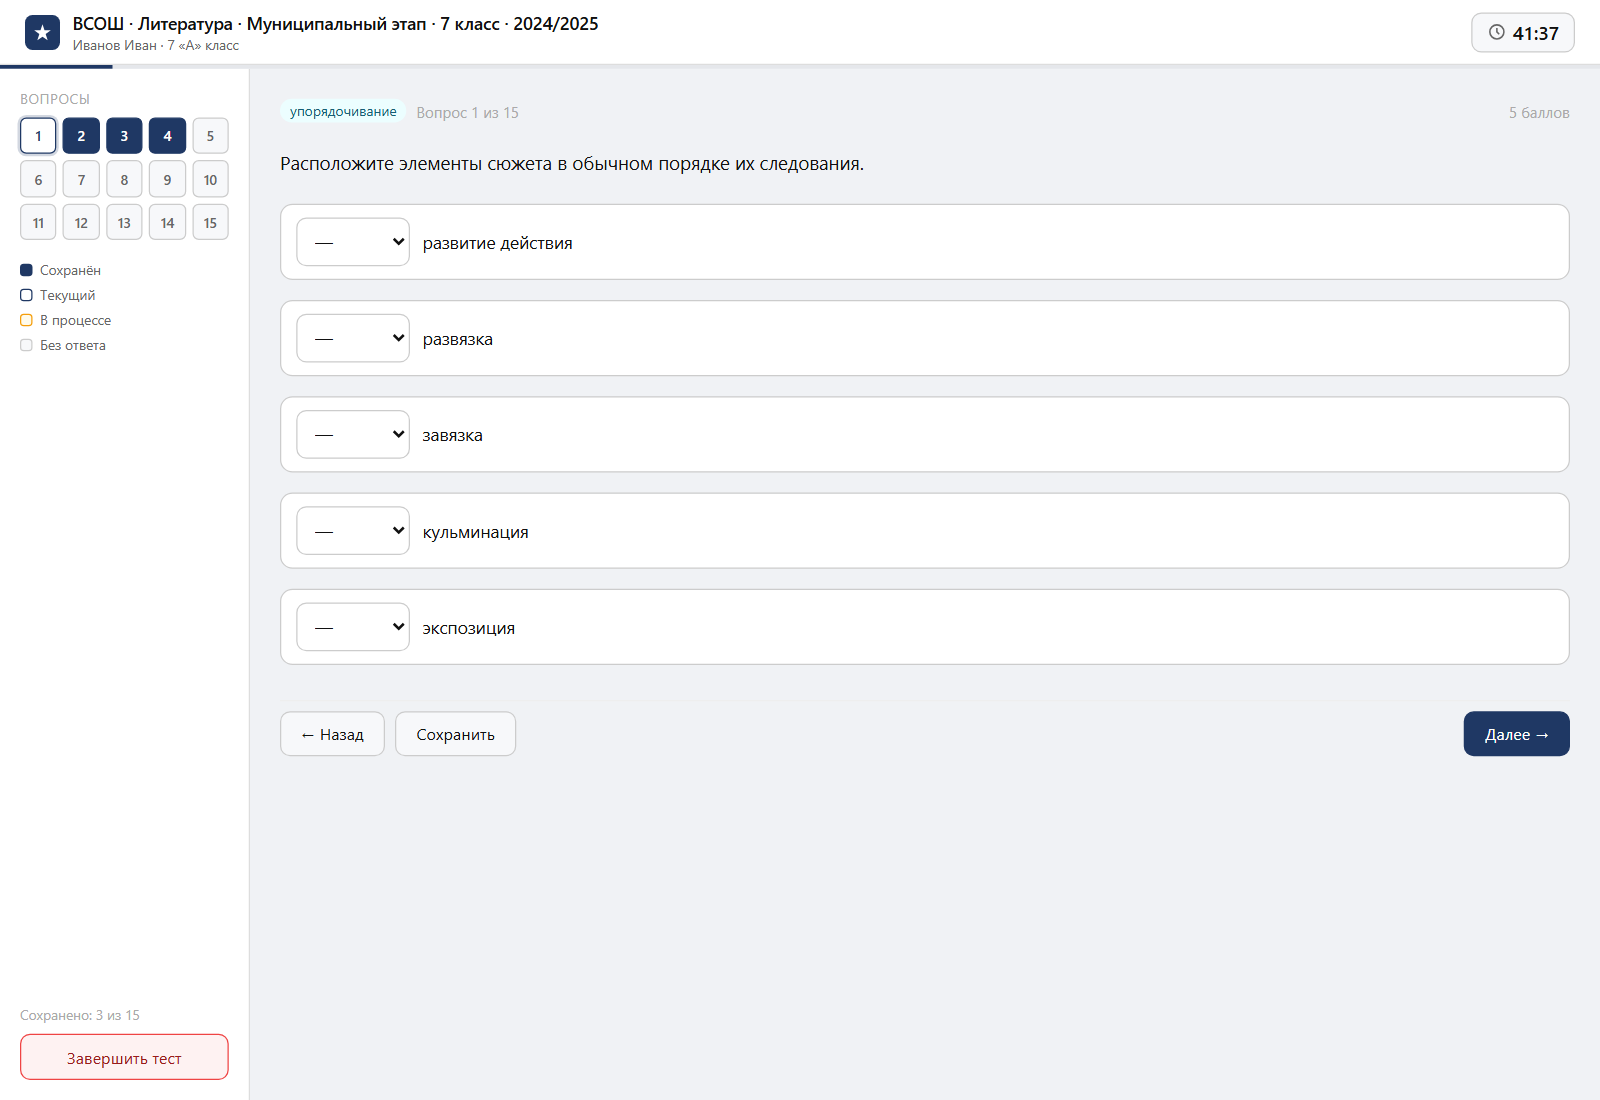Go to question 2

(81, 136)
